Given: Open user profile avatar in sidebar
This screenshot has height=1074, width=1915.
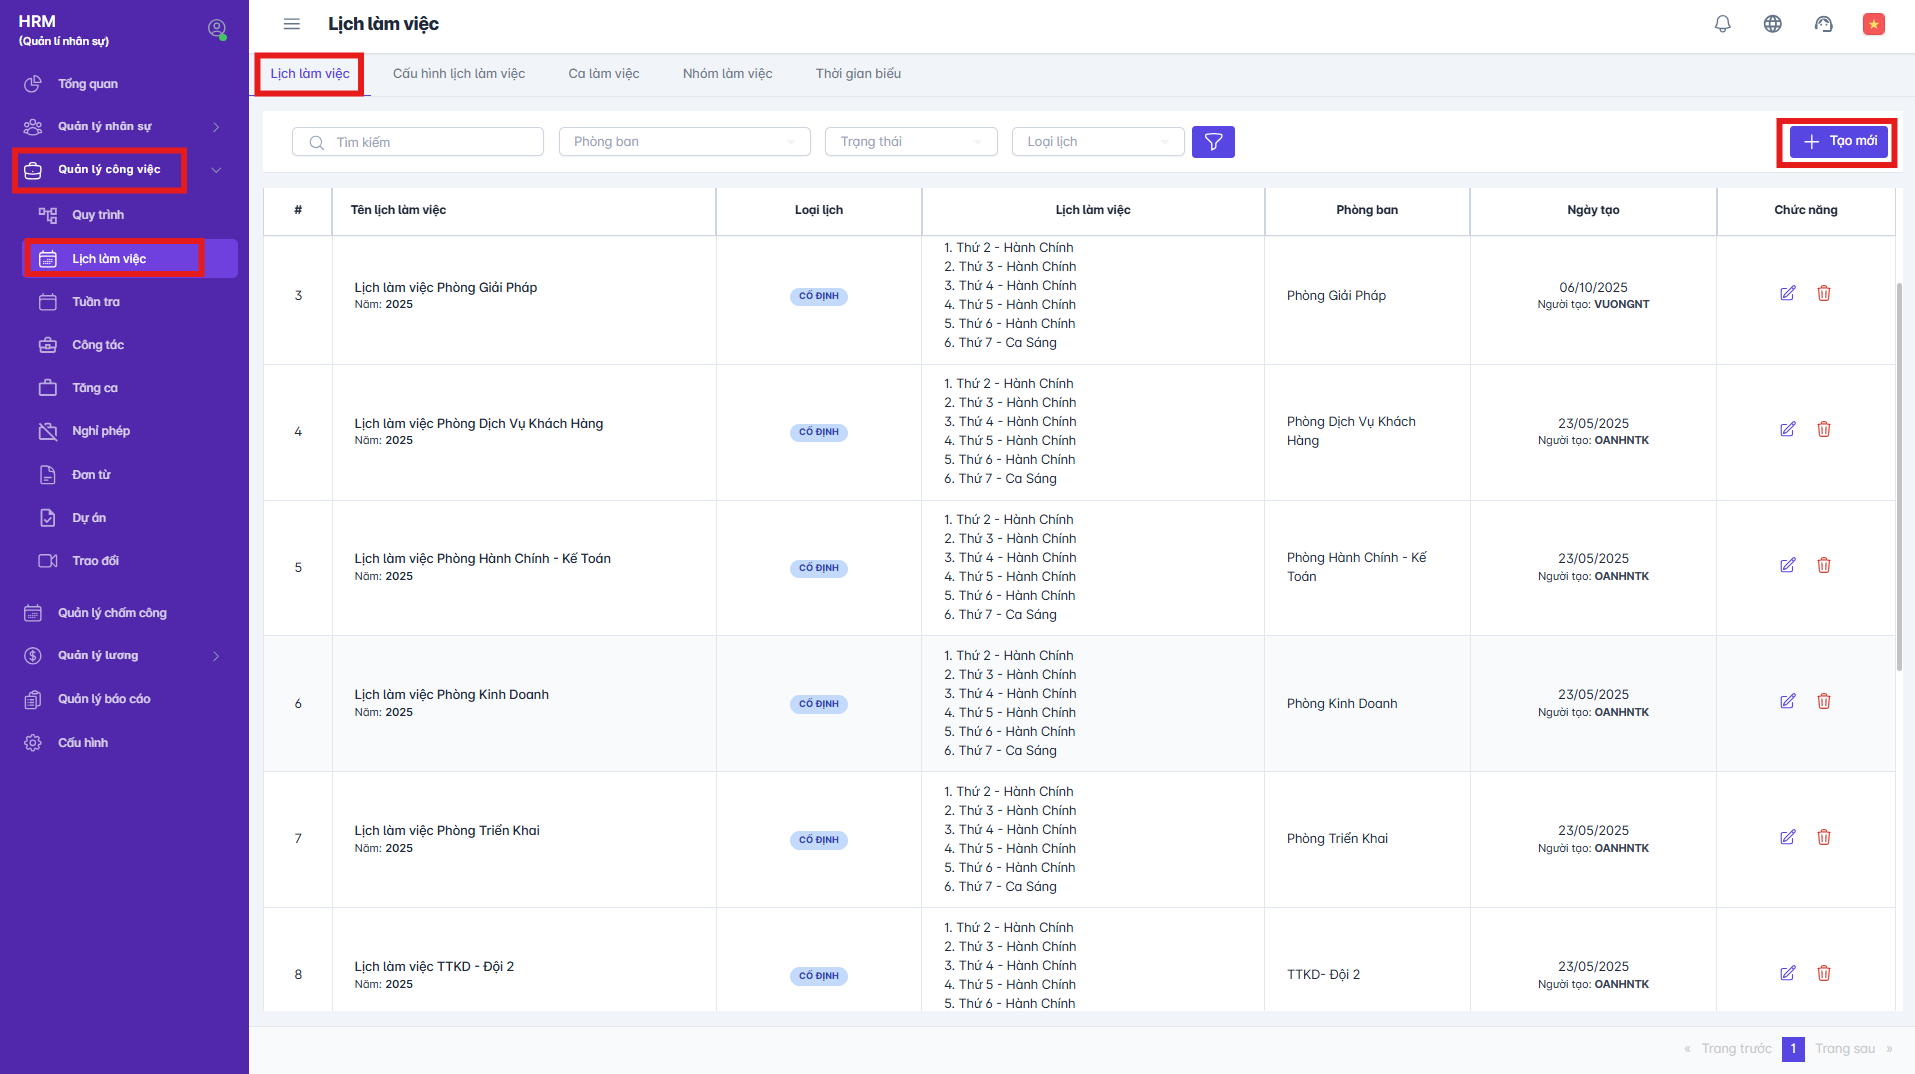Looking at the screenshot, I should tap(216, 29).
